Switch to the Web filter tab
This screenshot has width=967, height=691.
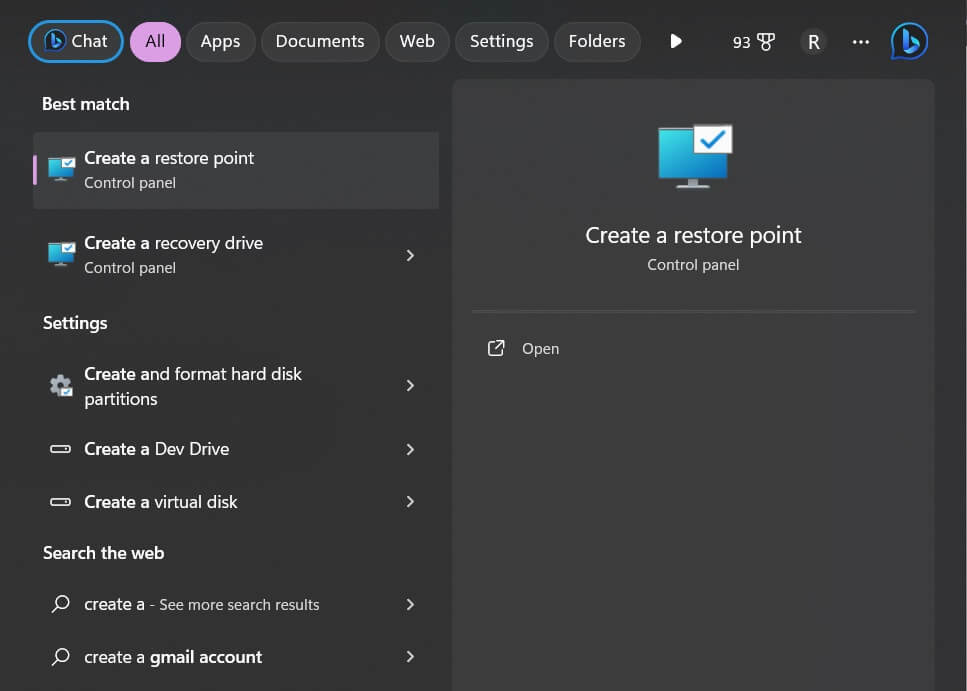[x=417, y=42]
